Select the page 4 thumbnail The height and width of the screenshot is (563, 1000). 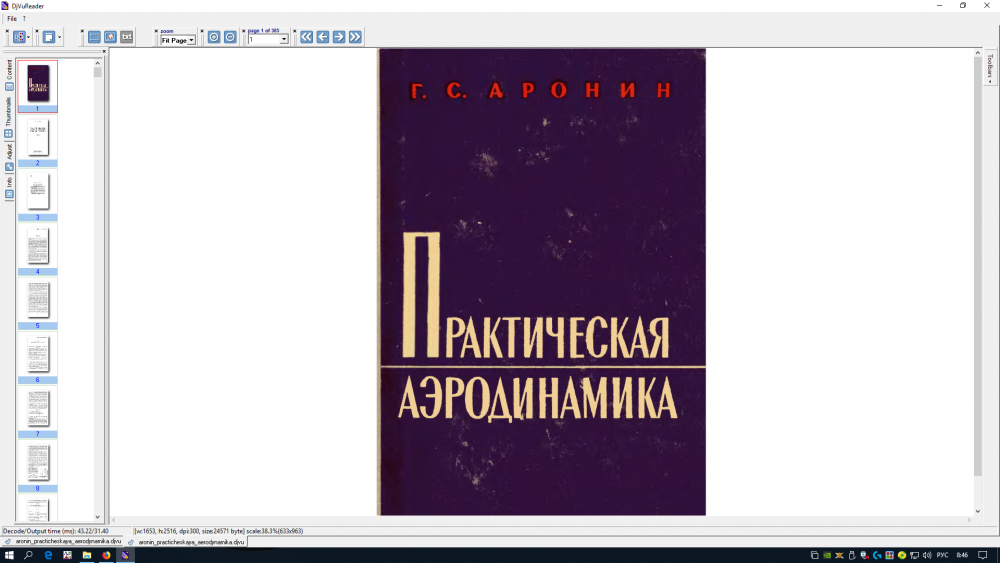(38, 246)
